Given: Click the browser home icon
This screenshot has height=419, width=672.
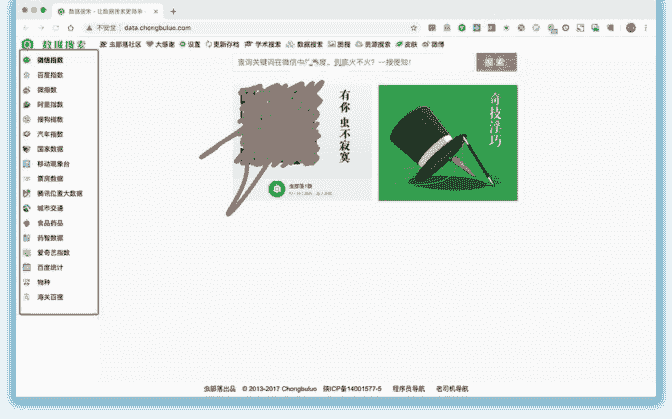Looking at the screenshot, I should (x=71, y=28).
